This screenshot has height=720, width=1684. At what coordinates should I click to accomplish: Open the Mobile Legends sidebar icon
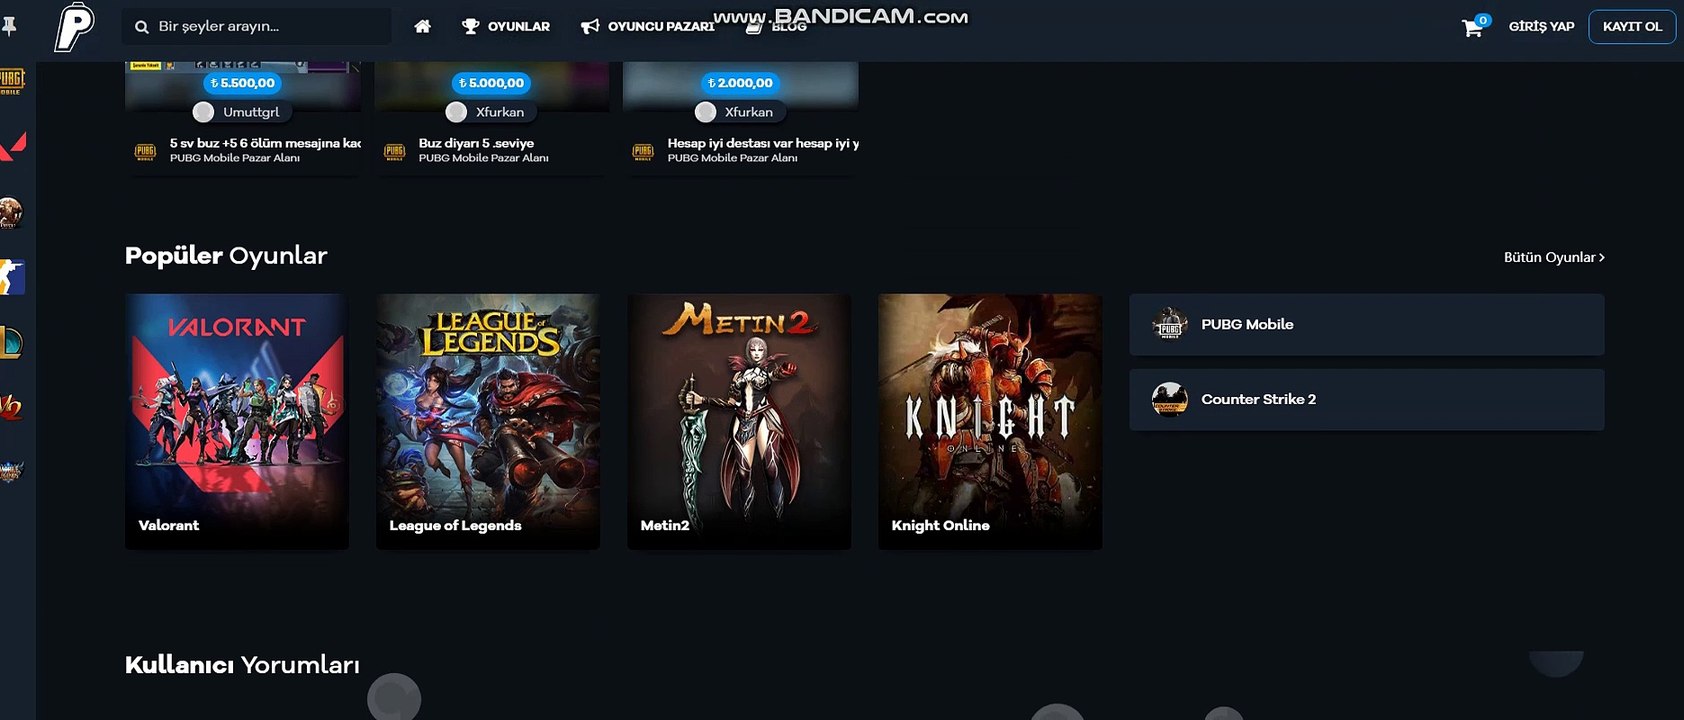tap(11, 471)
